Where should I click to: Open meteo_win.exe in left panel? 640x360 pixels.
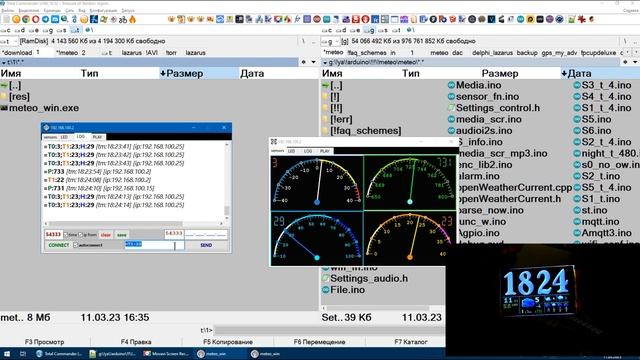pyautogui.click(x=40, y=108)
